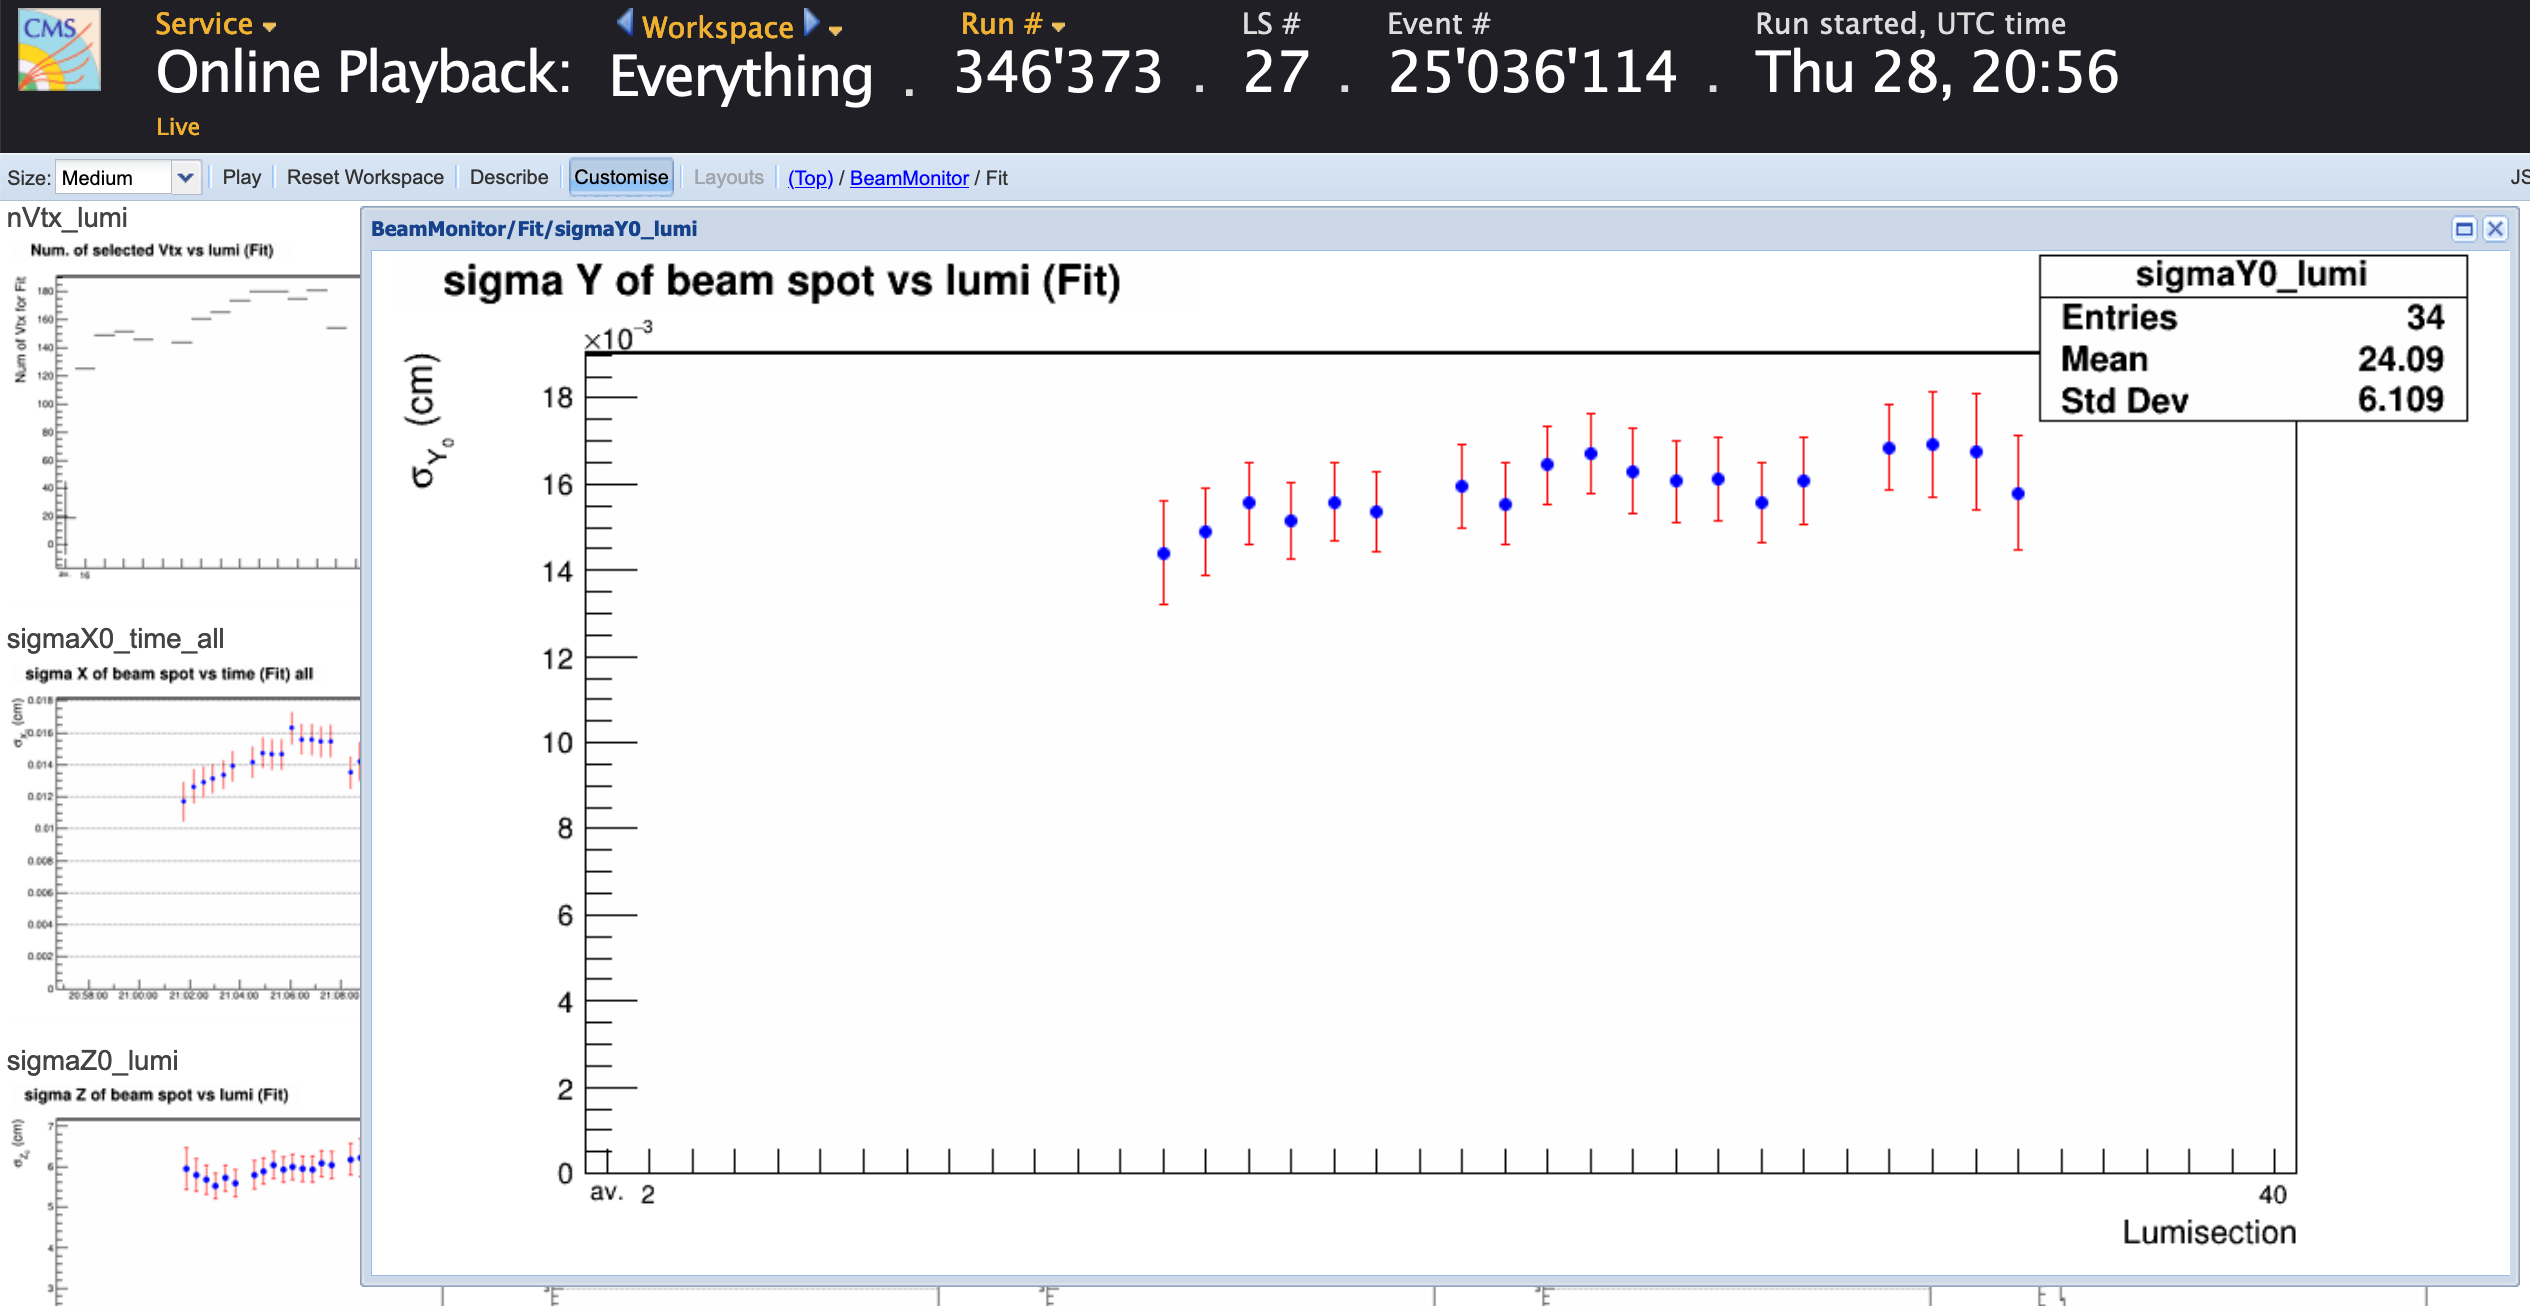This screenshot has height=1306, width=2530.
Task: Click the Describe button
Action: tap(509, 177)
